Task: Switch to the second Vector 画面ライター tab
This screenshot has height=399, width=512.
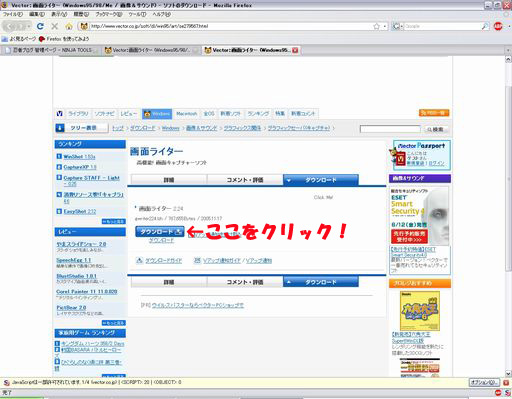Action: 151,50
